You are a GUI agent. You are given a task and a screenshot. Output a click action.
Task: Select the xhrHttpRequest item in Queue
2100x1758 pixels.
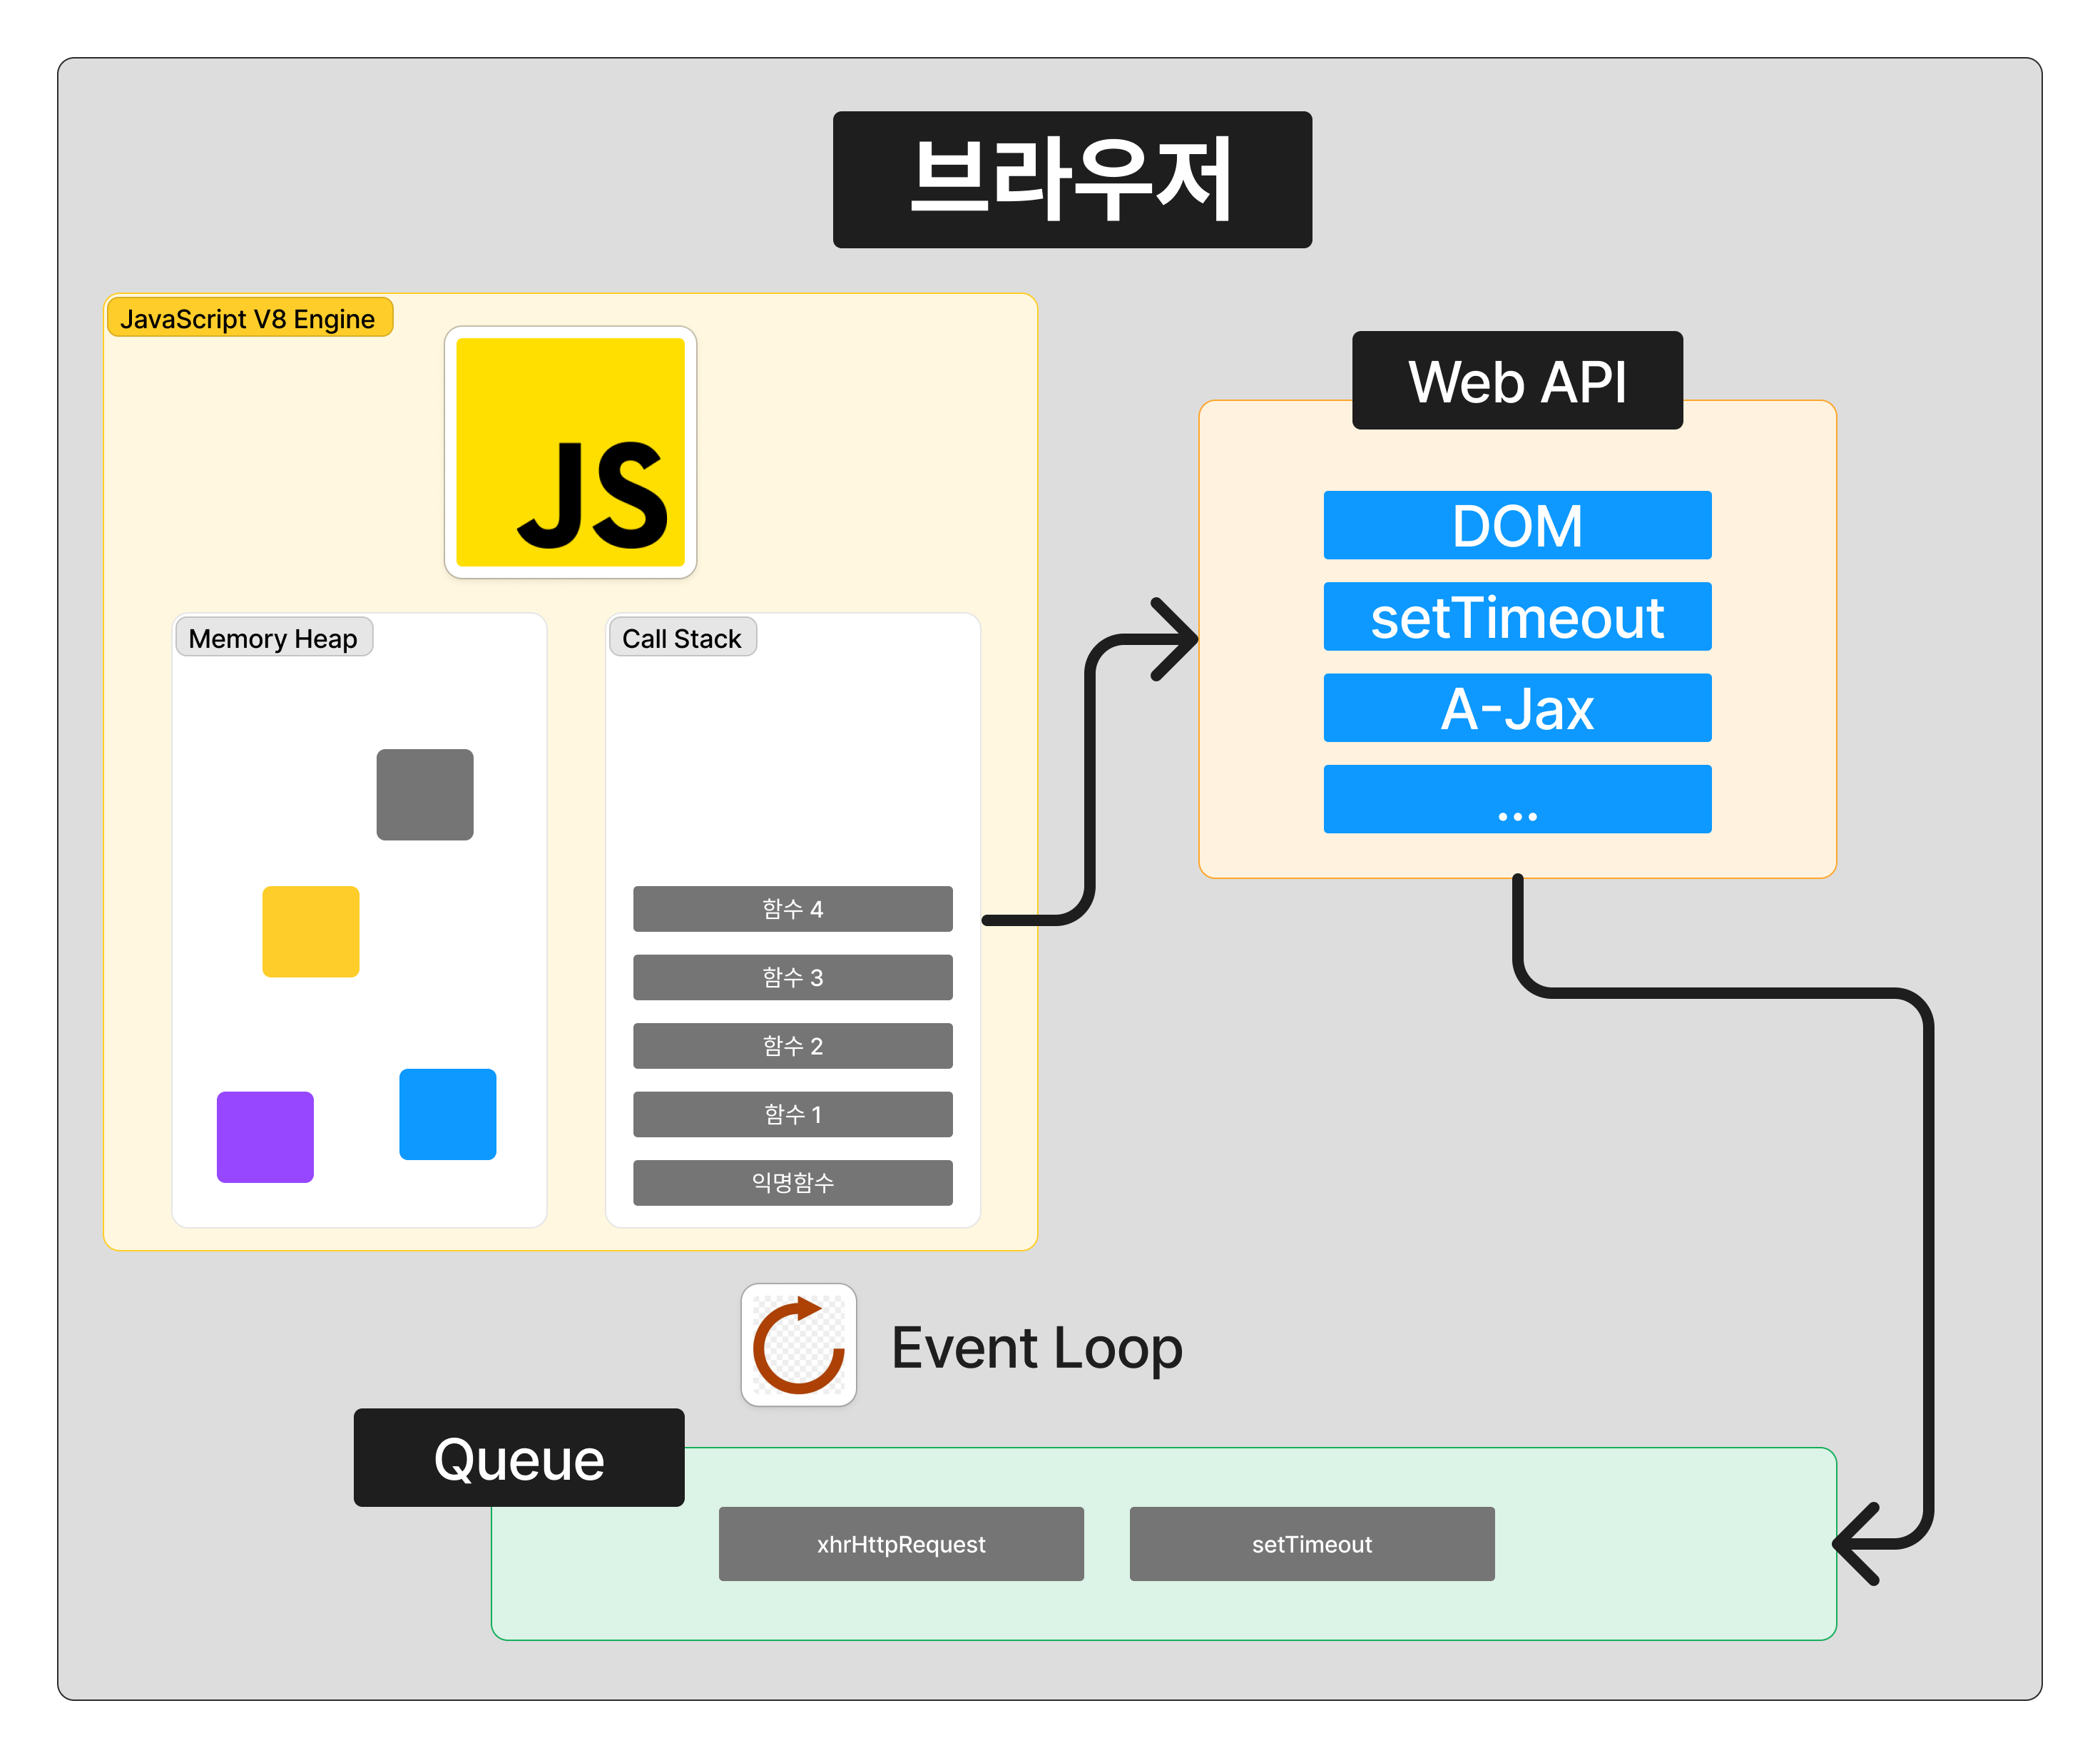pos(901,1544)
